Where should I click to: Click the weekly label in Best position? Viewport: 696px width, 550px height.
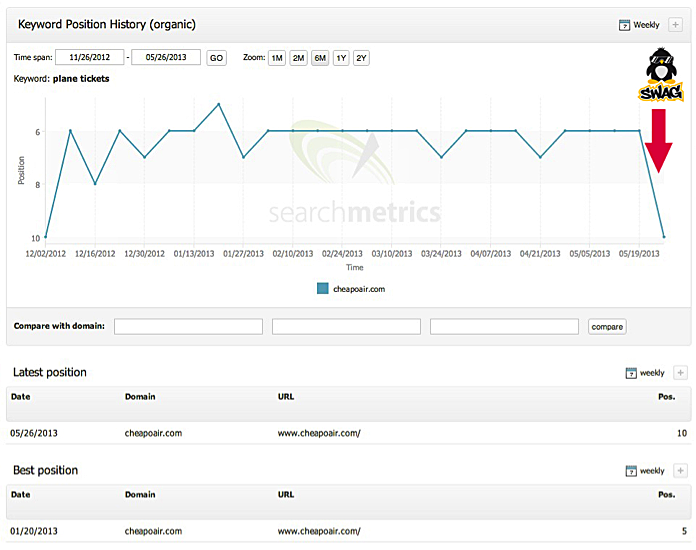(652, 471)
